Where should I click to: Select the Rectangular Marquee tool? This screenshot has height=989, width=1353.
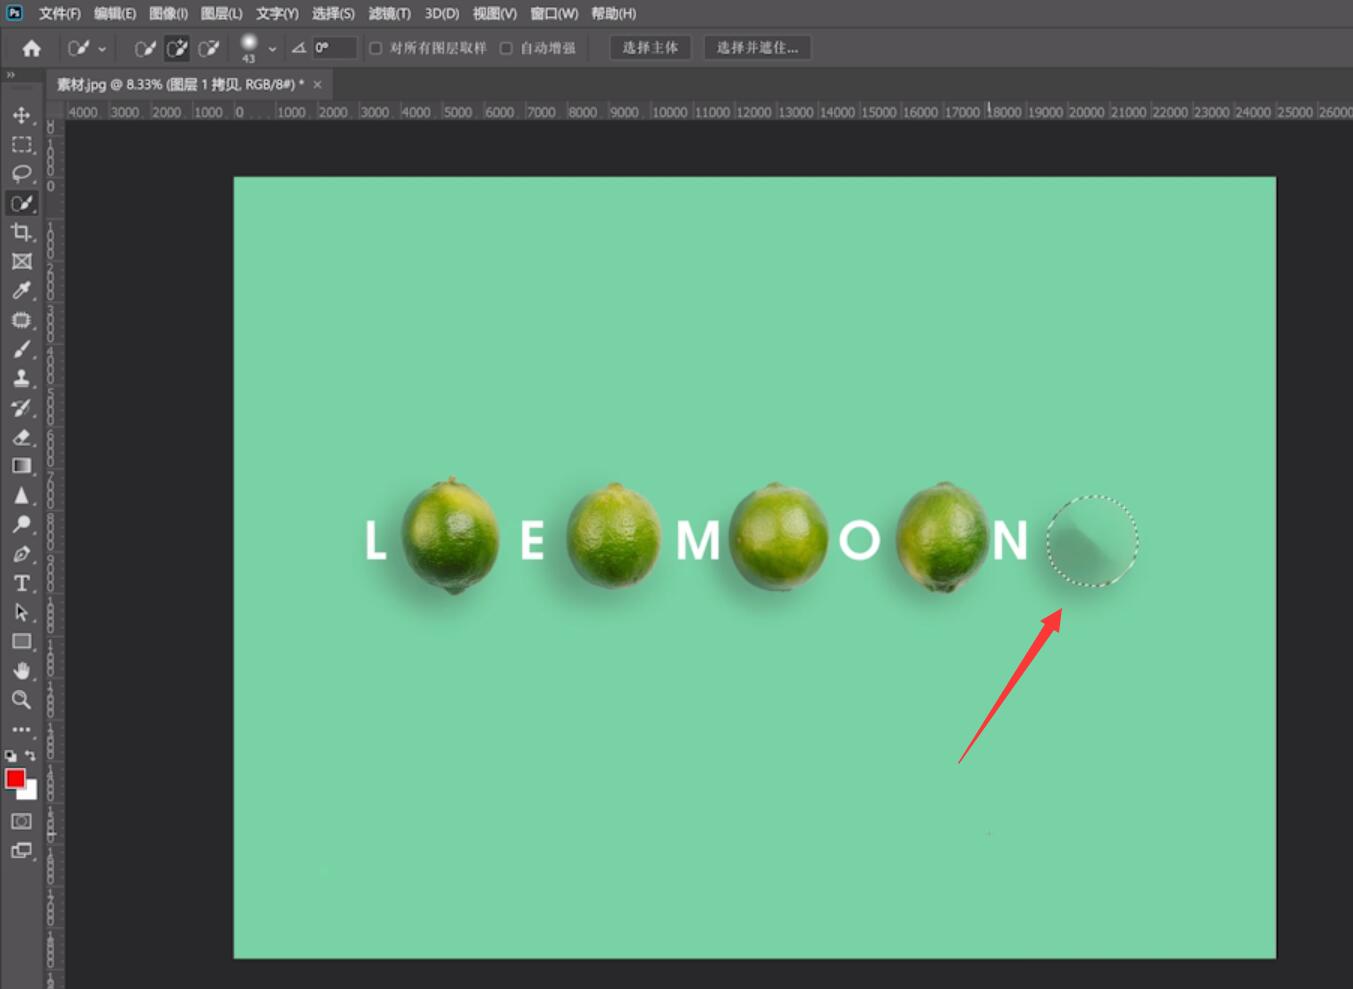click(21, 144)
